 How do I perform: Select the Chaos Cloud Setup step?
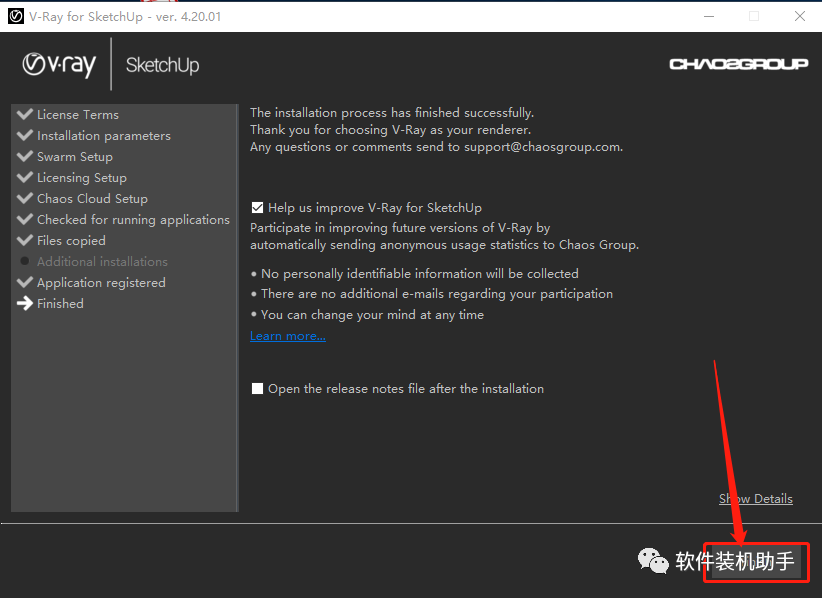(x=92, y=198)
